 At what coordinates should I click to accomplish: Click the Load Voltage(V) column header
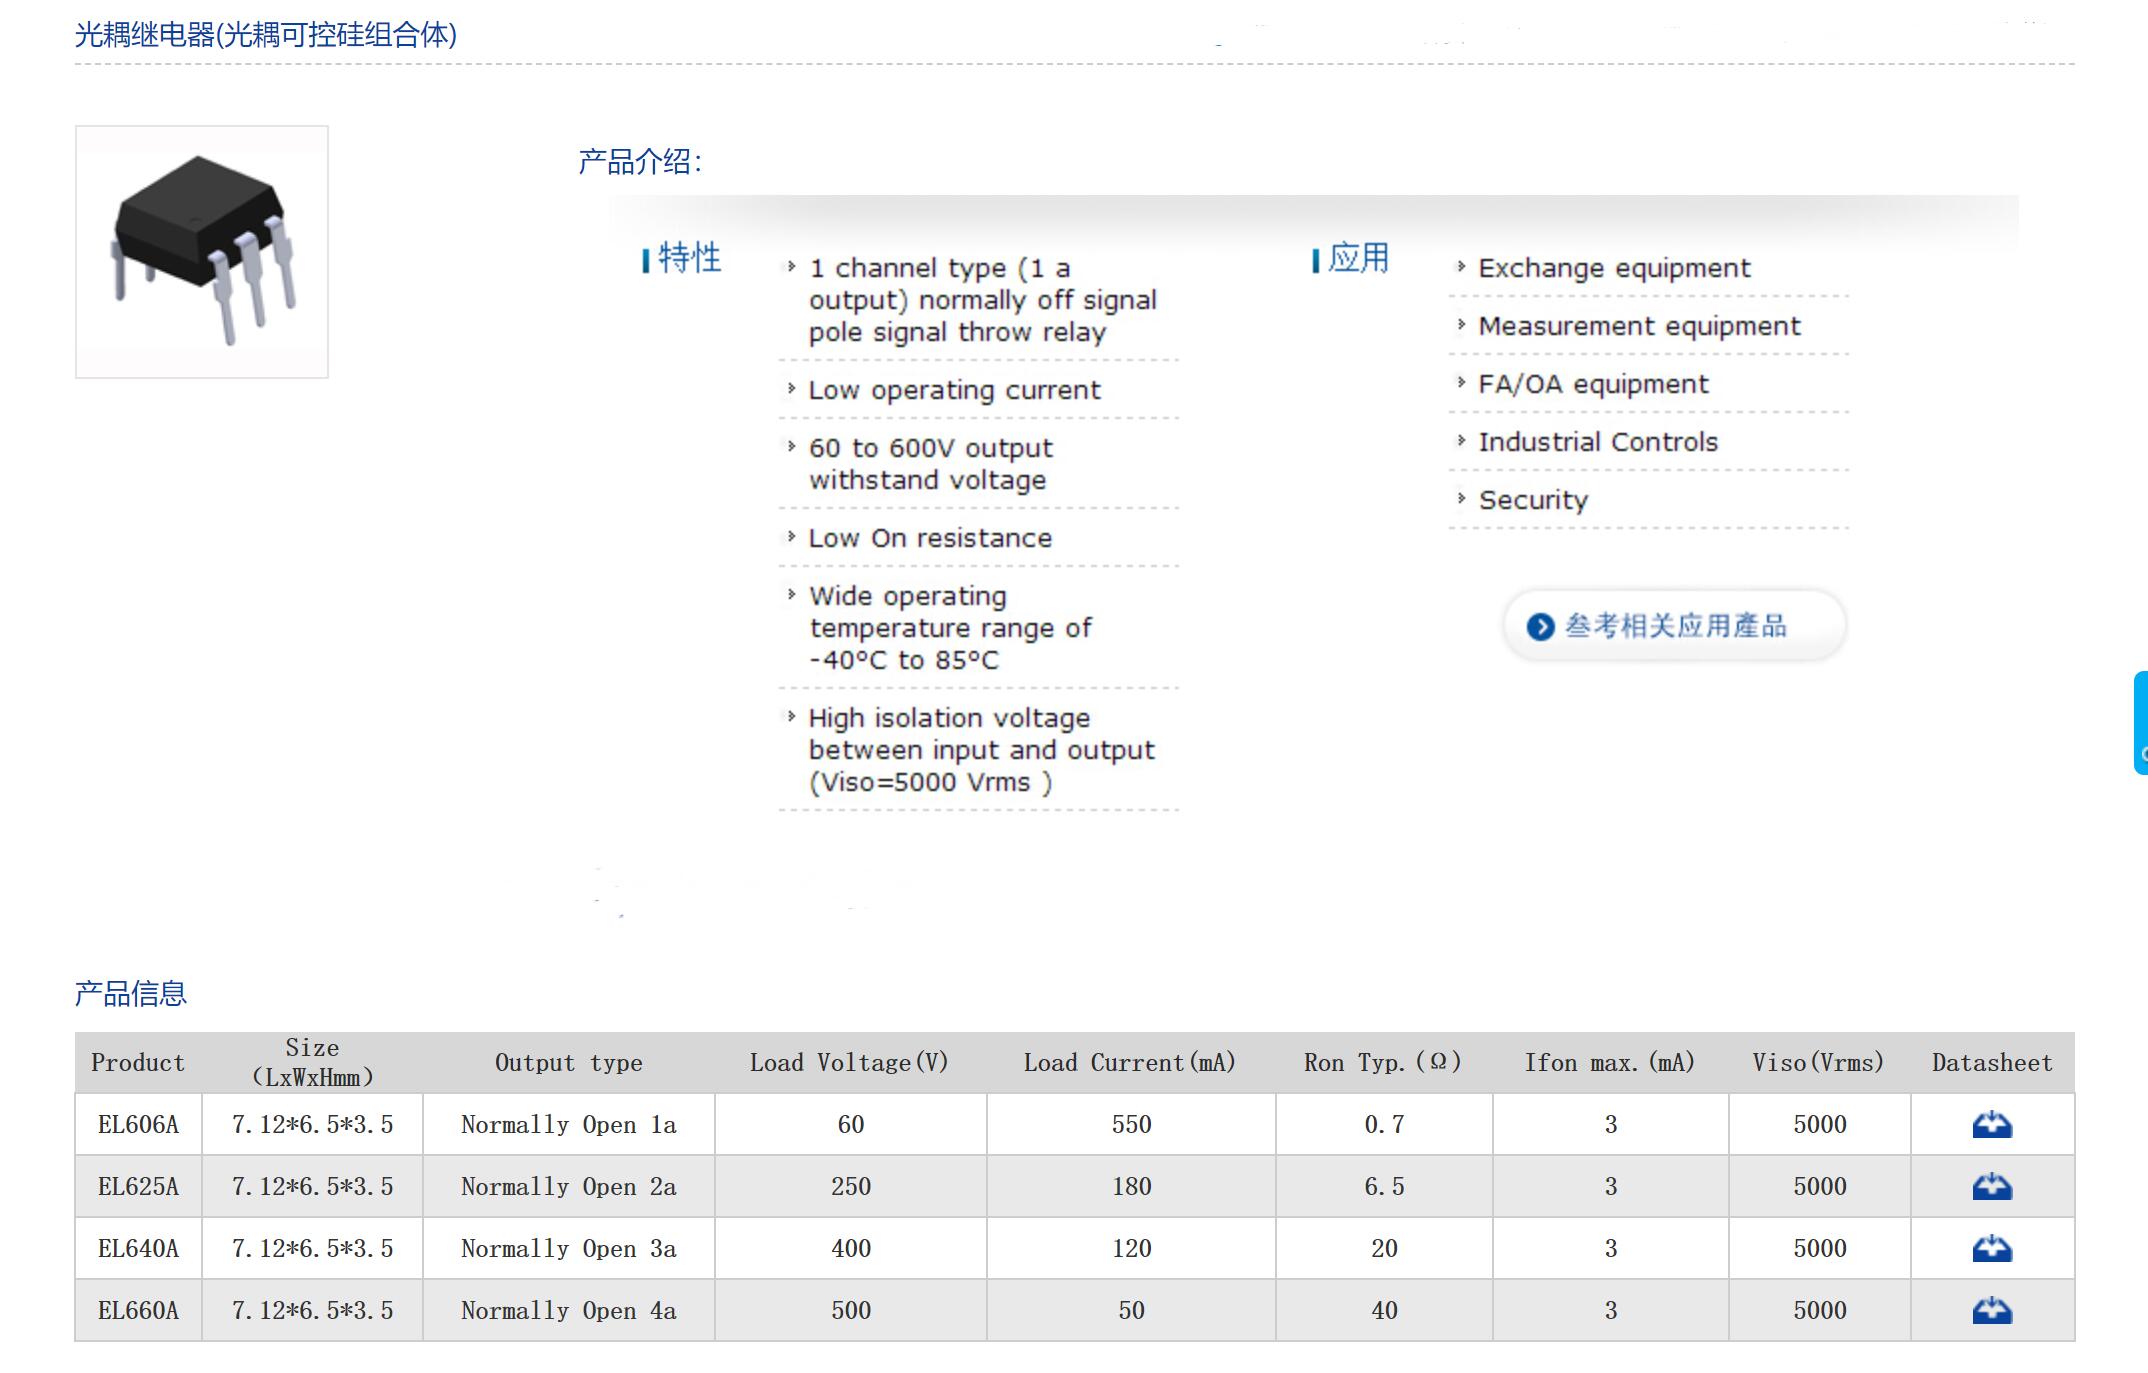coord(849,1063)
